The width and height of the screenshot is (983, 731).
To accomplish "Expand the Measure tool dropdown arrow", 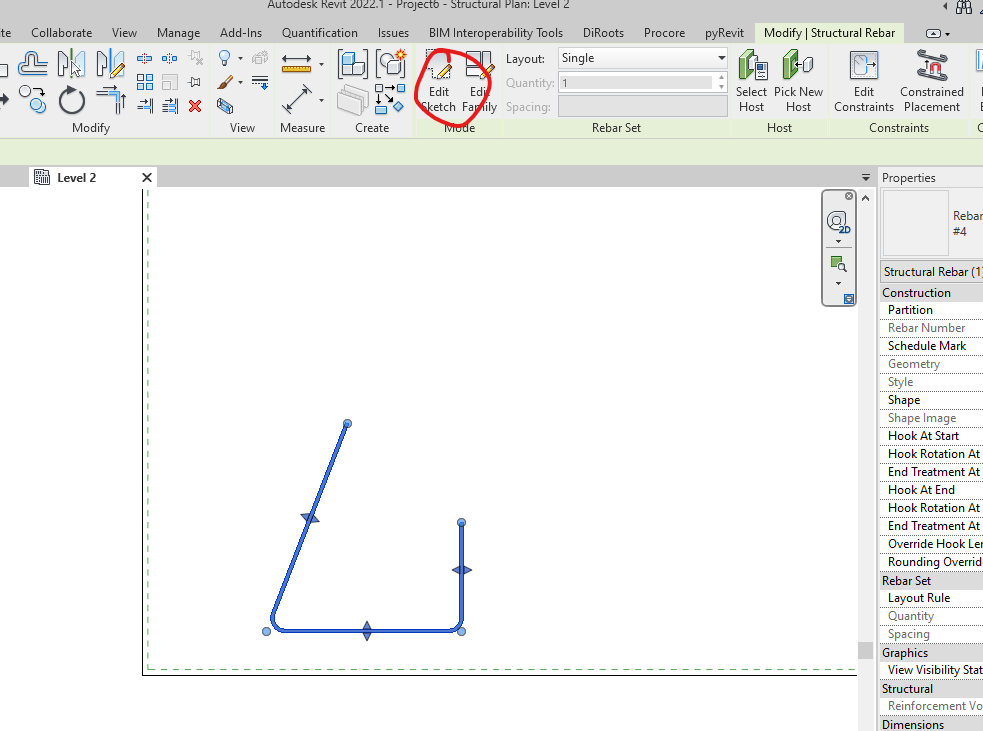I will tap(322, 64).
